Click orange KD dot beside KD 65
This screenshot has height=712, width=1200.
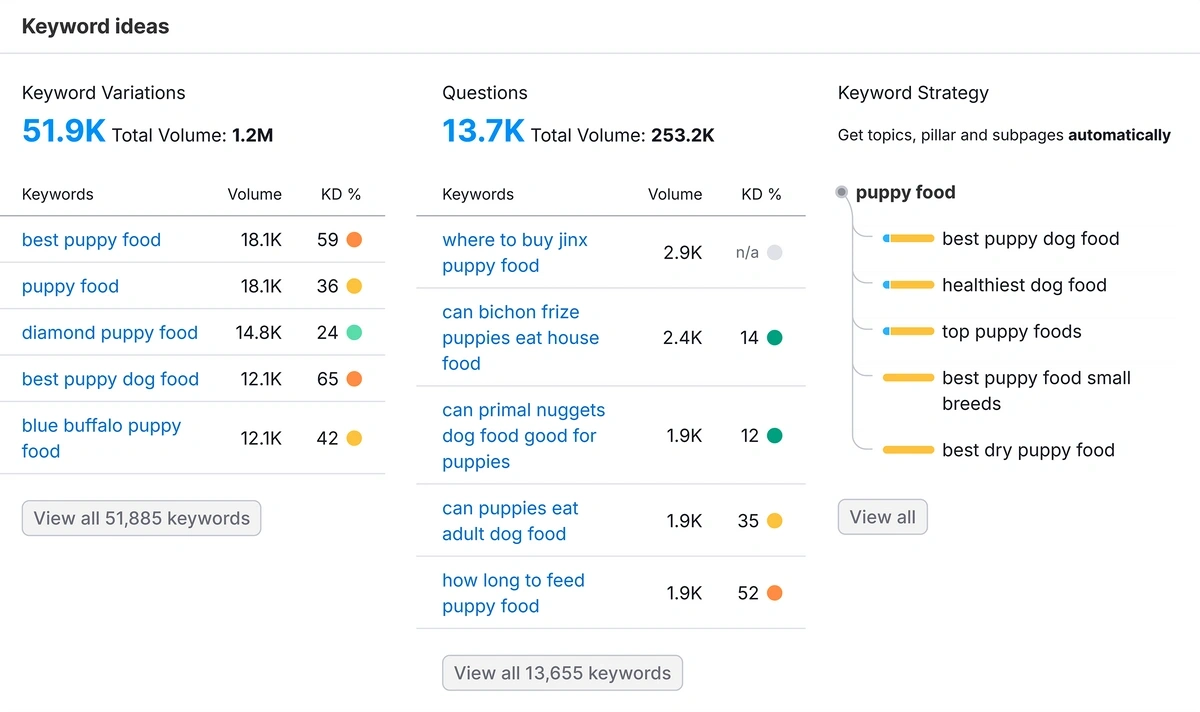coord(354,379)
